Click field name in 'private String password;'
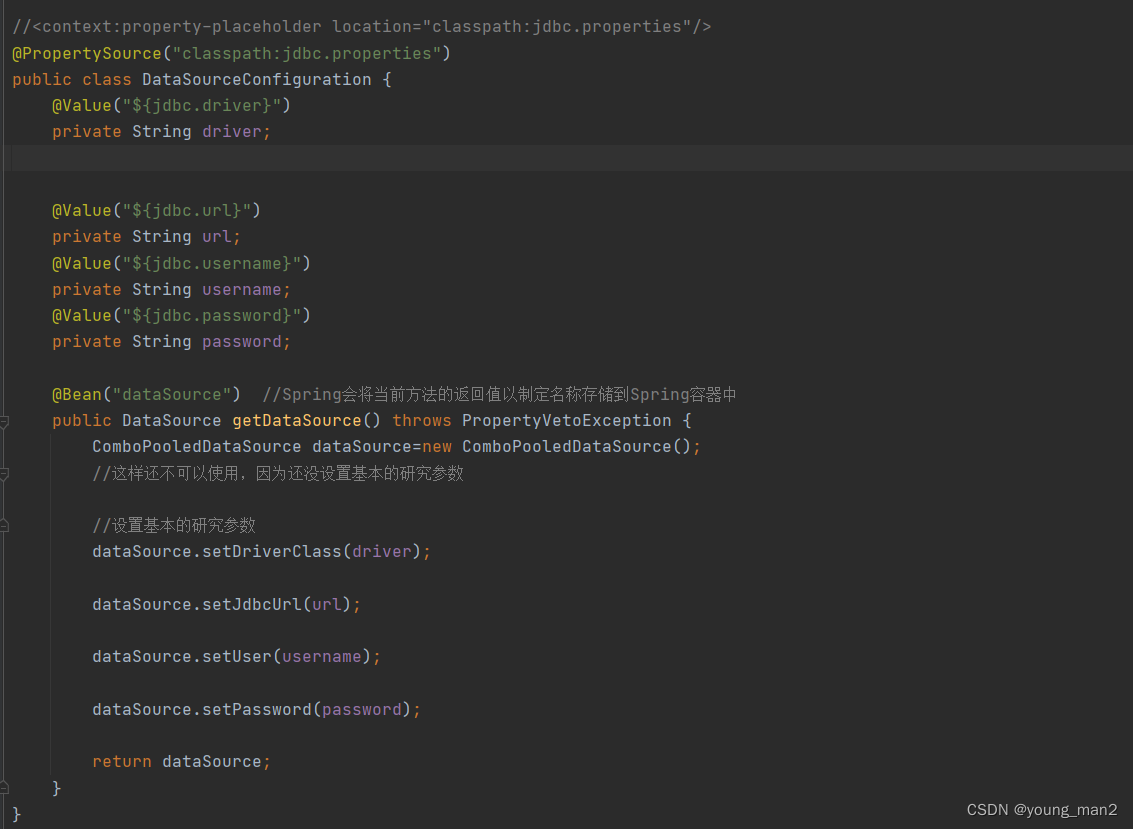Viewport: 1133px width, 829px height. tap(241, 341)
